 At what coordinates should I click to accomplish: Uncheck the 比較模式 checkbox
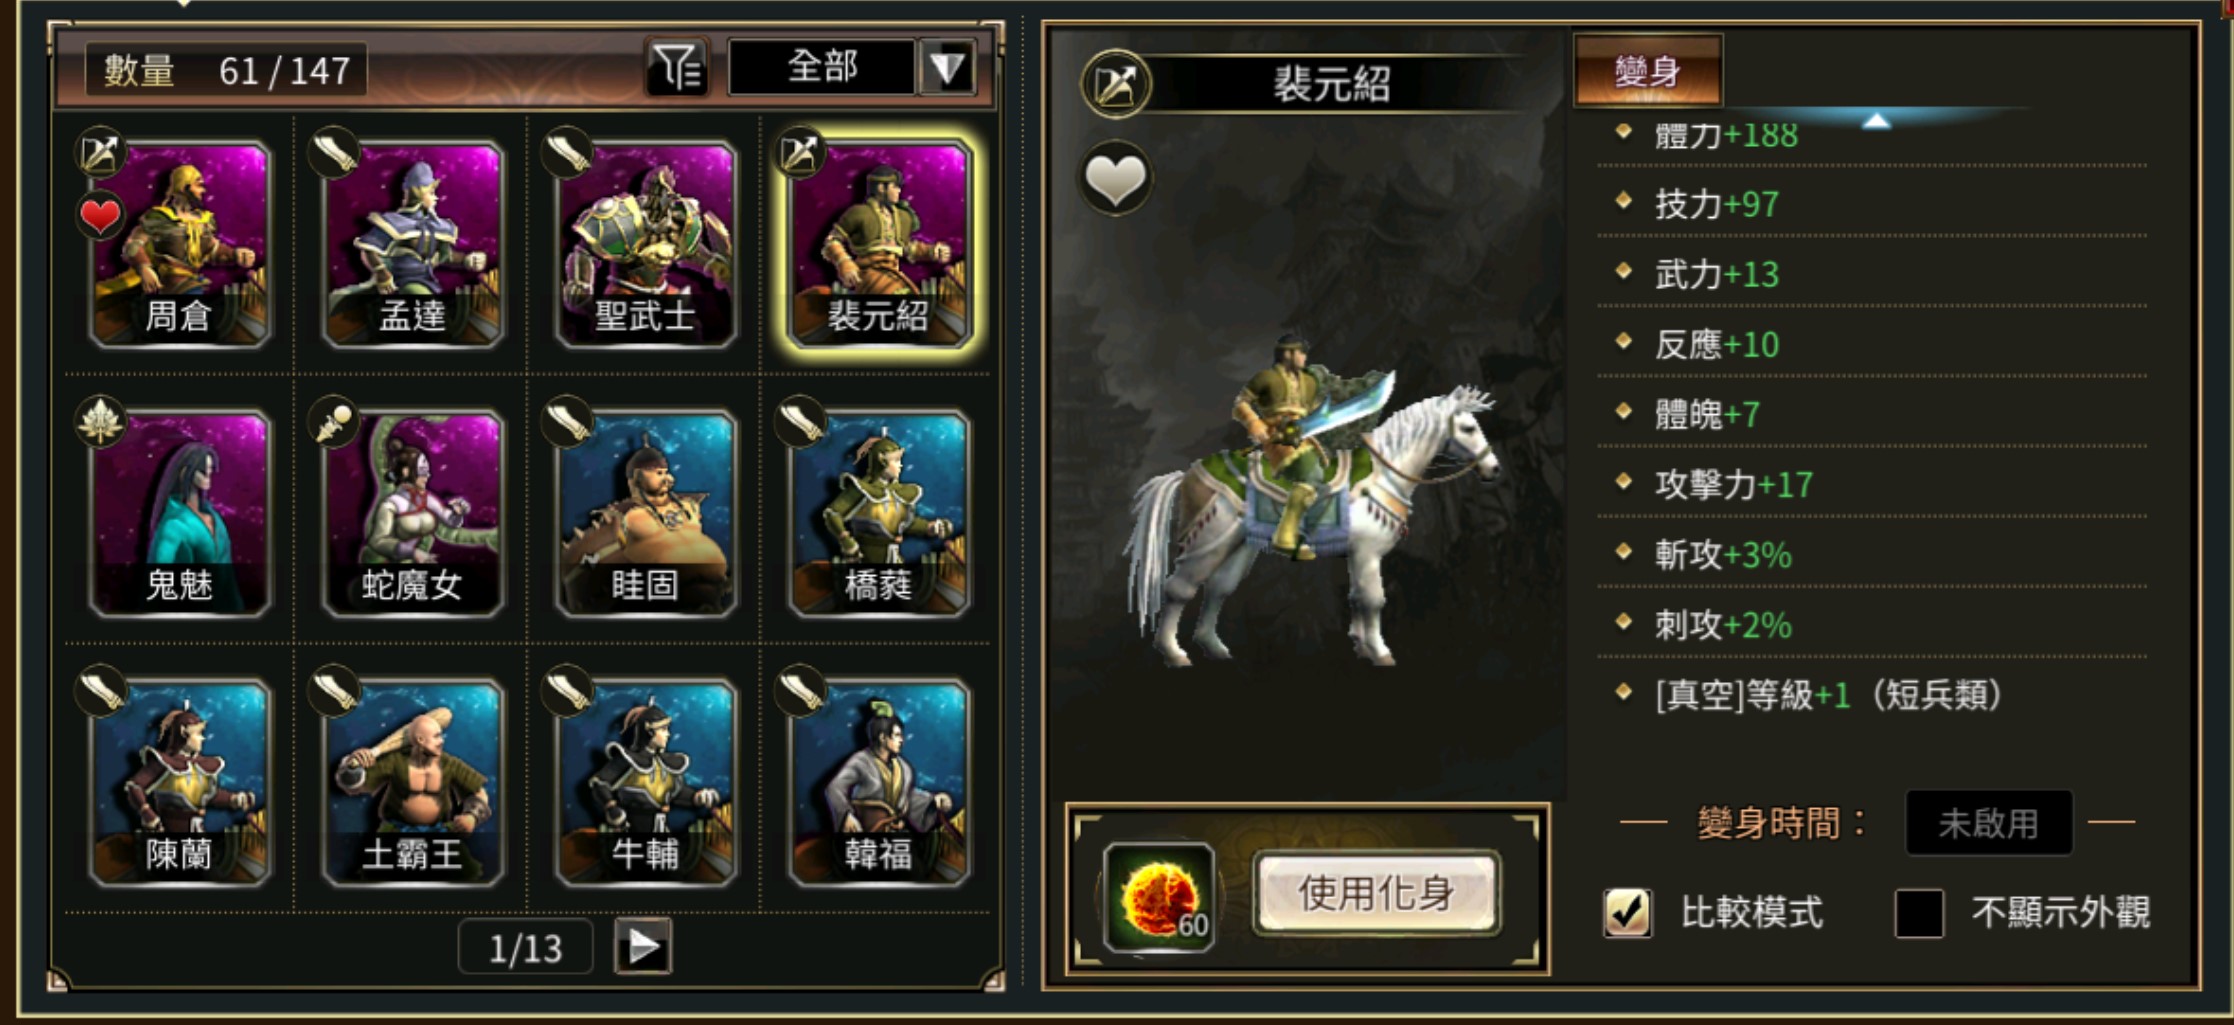[x=1628, y=912]
